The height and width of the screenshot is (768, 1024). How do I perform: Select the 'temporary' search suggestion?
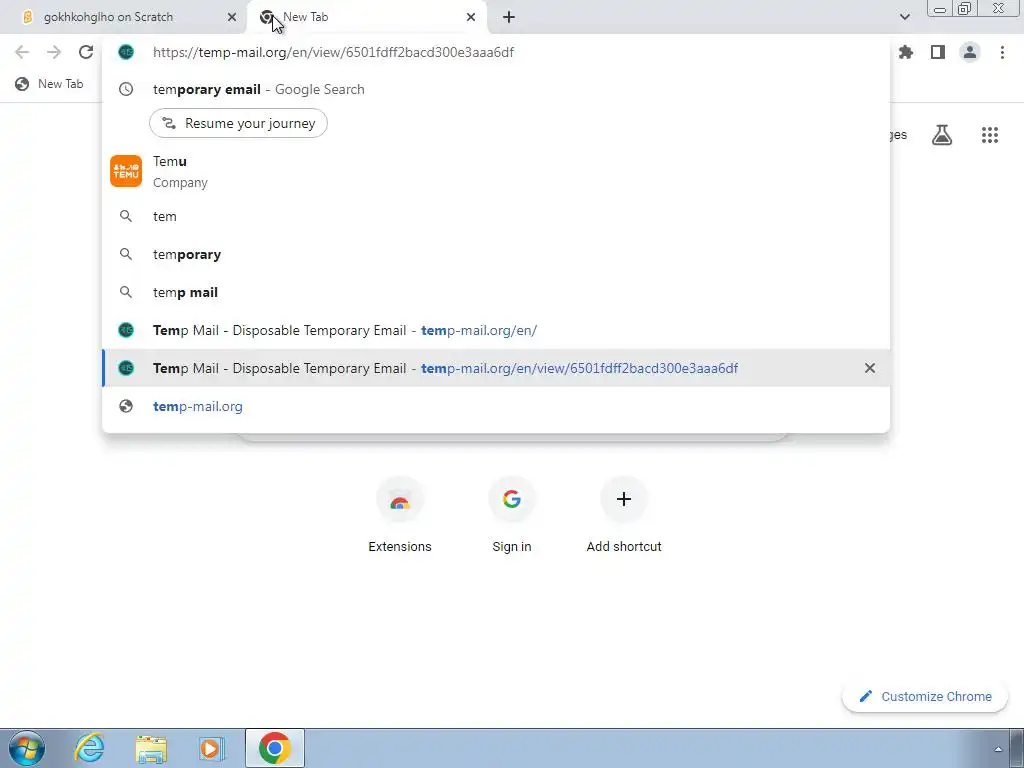pos(496,254)
